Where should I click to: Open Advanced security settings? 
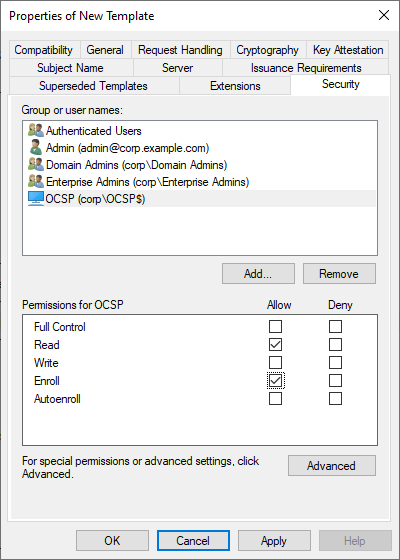tap(332, 465)
